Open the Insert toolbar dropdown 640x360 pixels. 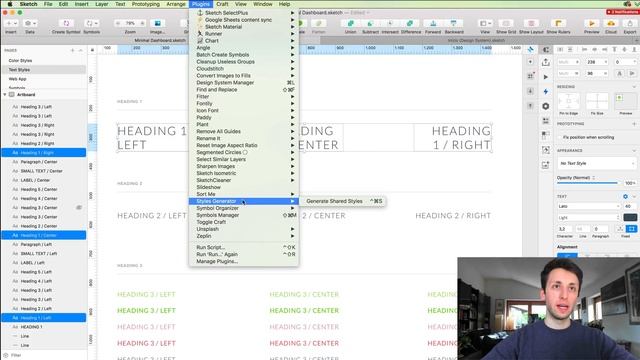pyautogui.click(x=11, y=23)
